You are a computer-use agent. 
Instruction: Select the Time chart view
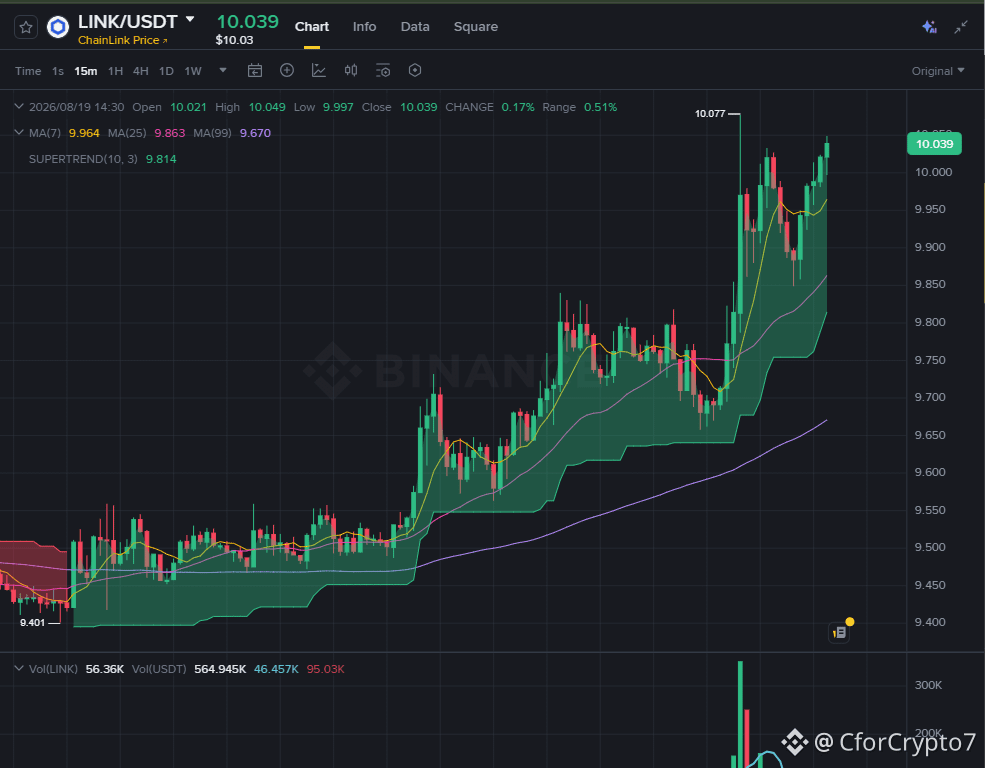pyautogui.click(x=28, y=71)
